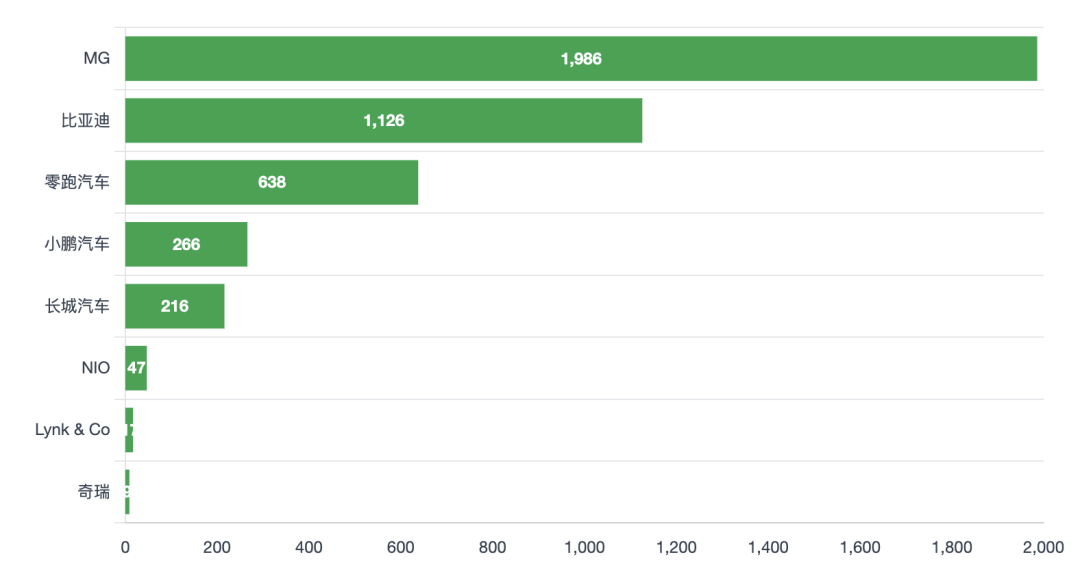1080x570 pixels.
Task: Click the small Lynk & Co bar
Action: point(129,430)
